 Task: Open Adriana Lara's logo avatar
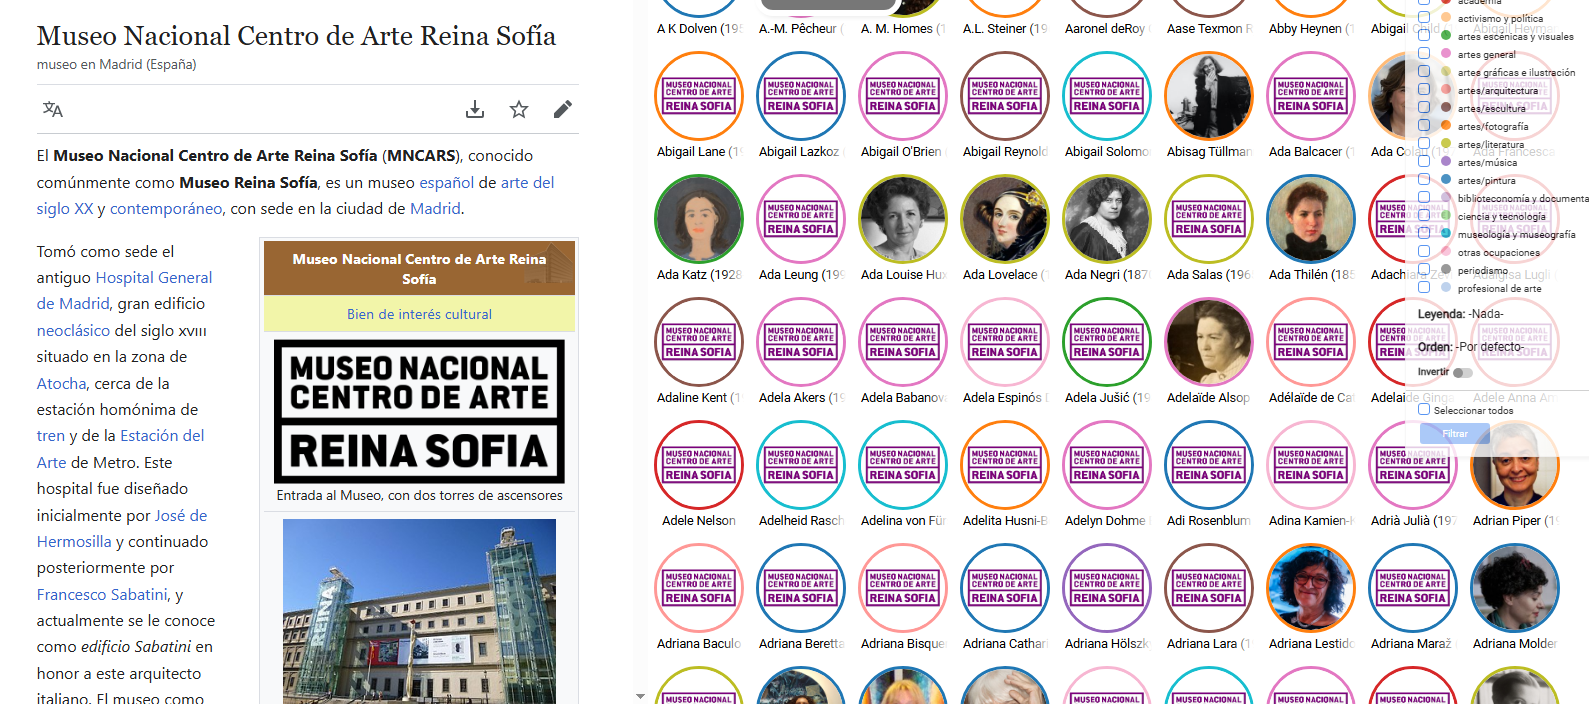click(1209, 588)
